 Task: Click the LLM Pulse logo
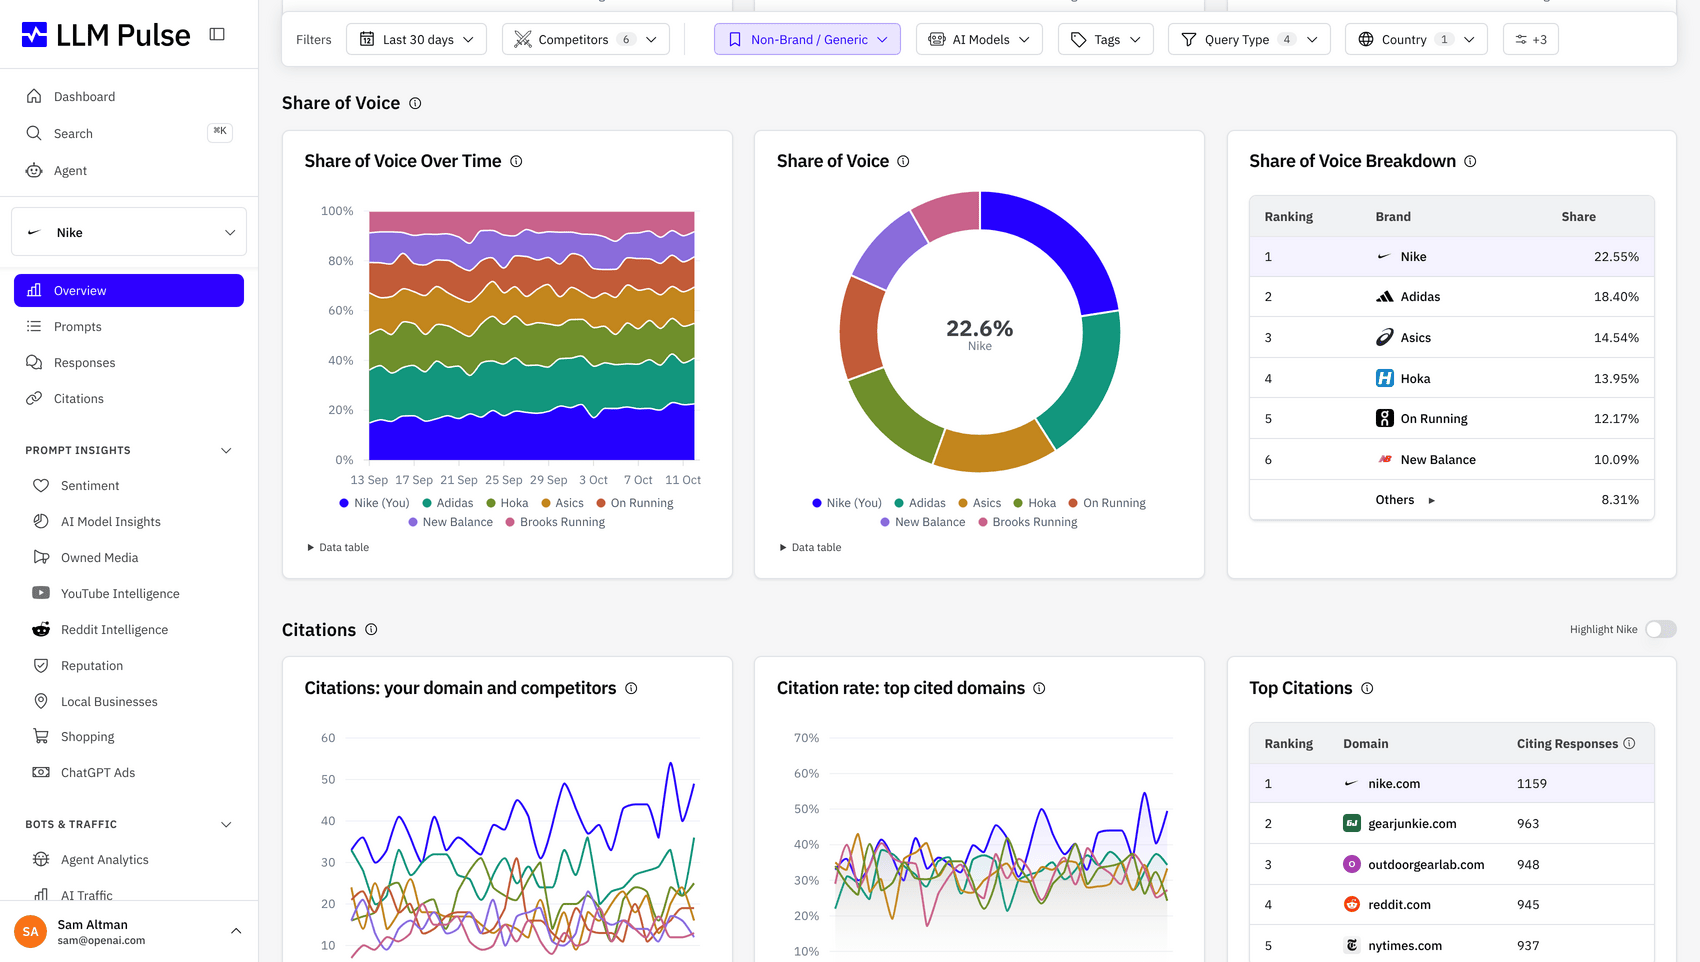pyautogui.click(x=105, y=35)
